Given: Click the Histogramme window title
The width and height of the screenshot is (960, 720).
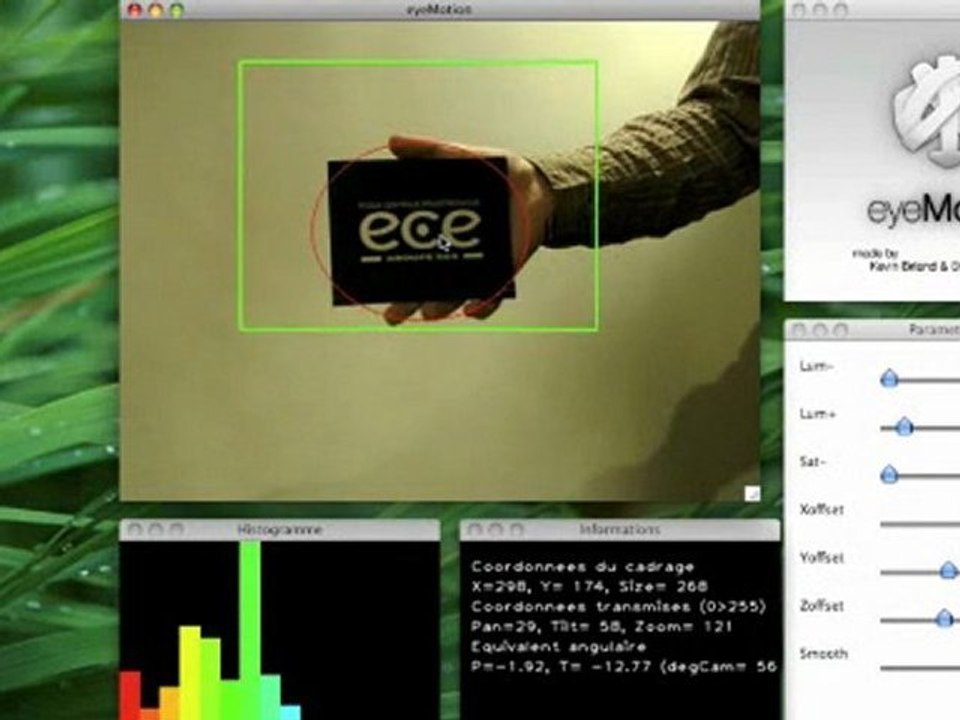Looking at the screenshot, I should click(x=280, y=530).
